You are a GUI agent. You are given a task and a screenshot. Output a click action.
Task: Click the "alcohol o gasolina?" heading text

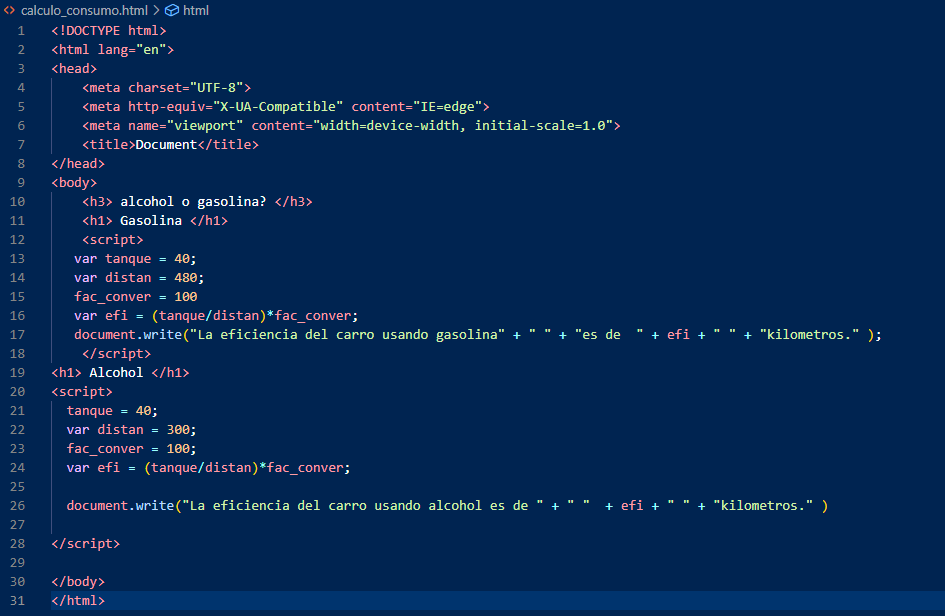click(193, 201)
